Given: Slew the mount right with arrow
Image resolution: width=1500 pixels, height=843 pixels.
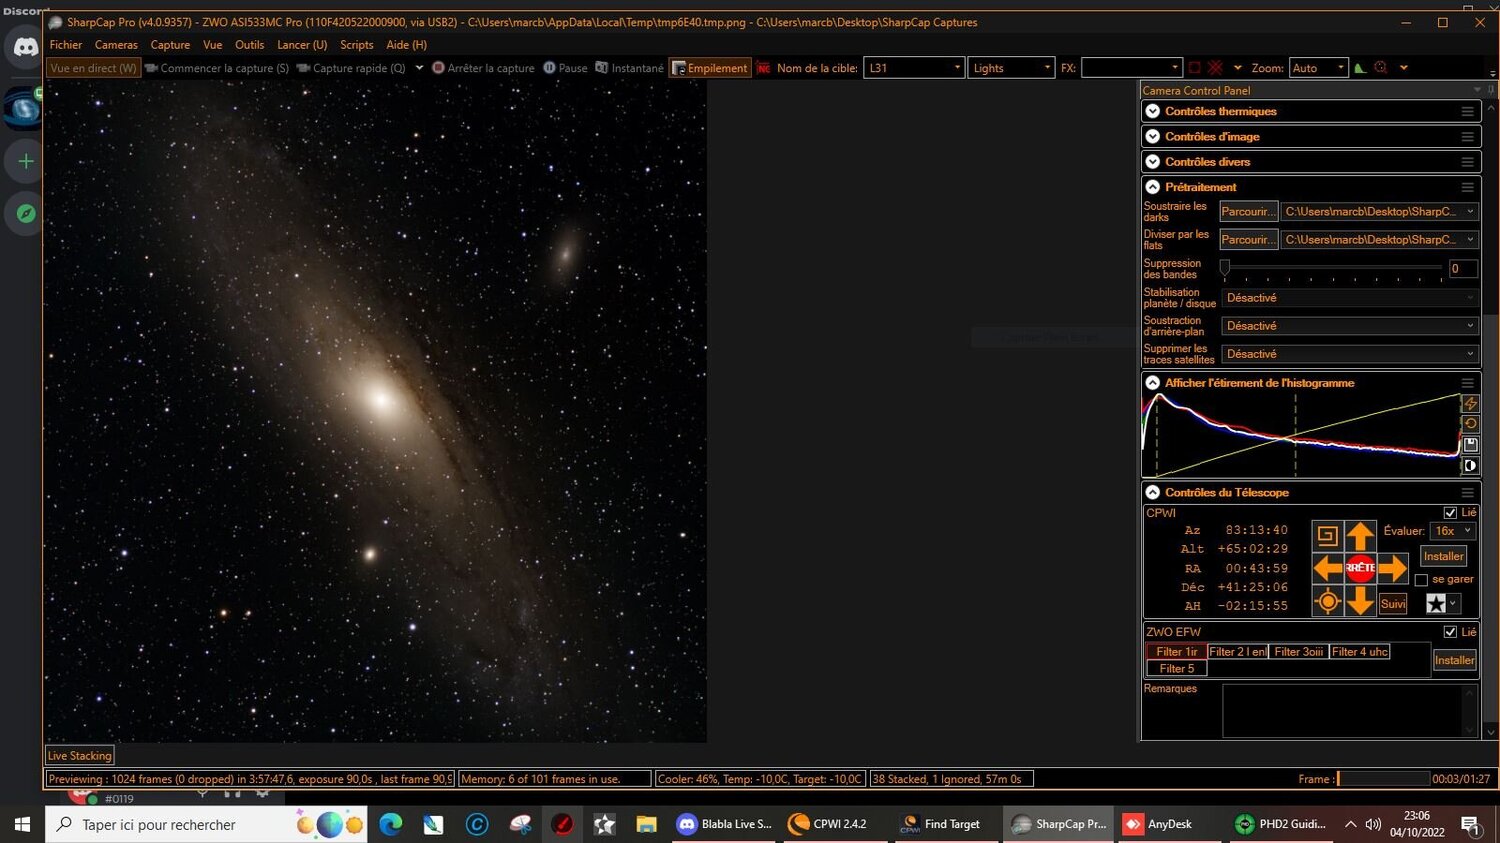Looking at the screenshot, I should pyautogui.click(x=1392, y=568).
